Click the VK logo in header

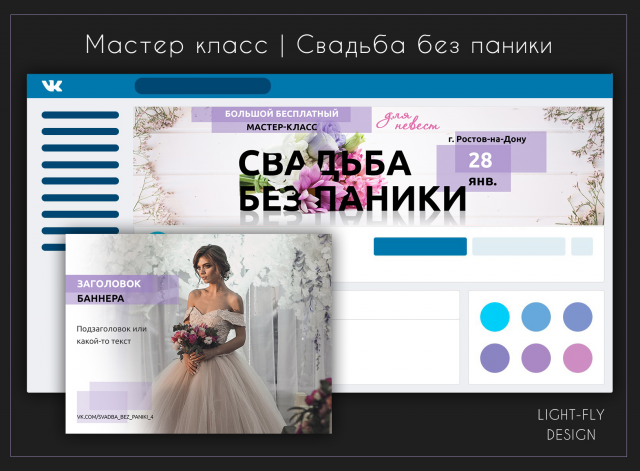click(x=52, y=86)
